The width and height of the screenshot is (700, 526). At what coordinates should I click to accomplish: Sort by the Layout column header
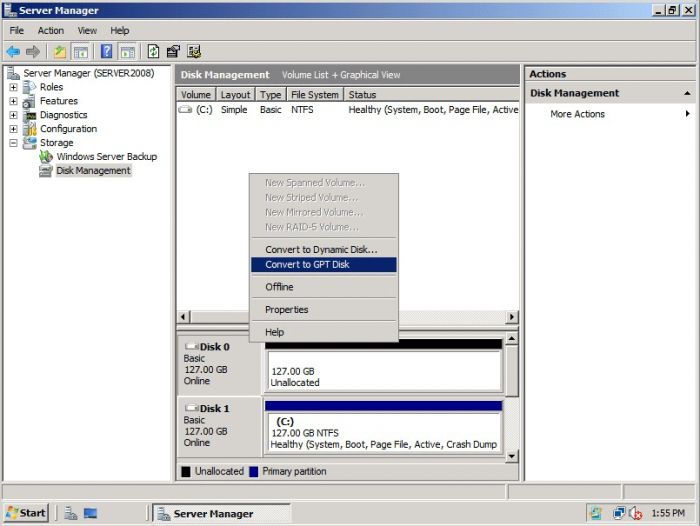[x=235, y=95]
